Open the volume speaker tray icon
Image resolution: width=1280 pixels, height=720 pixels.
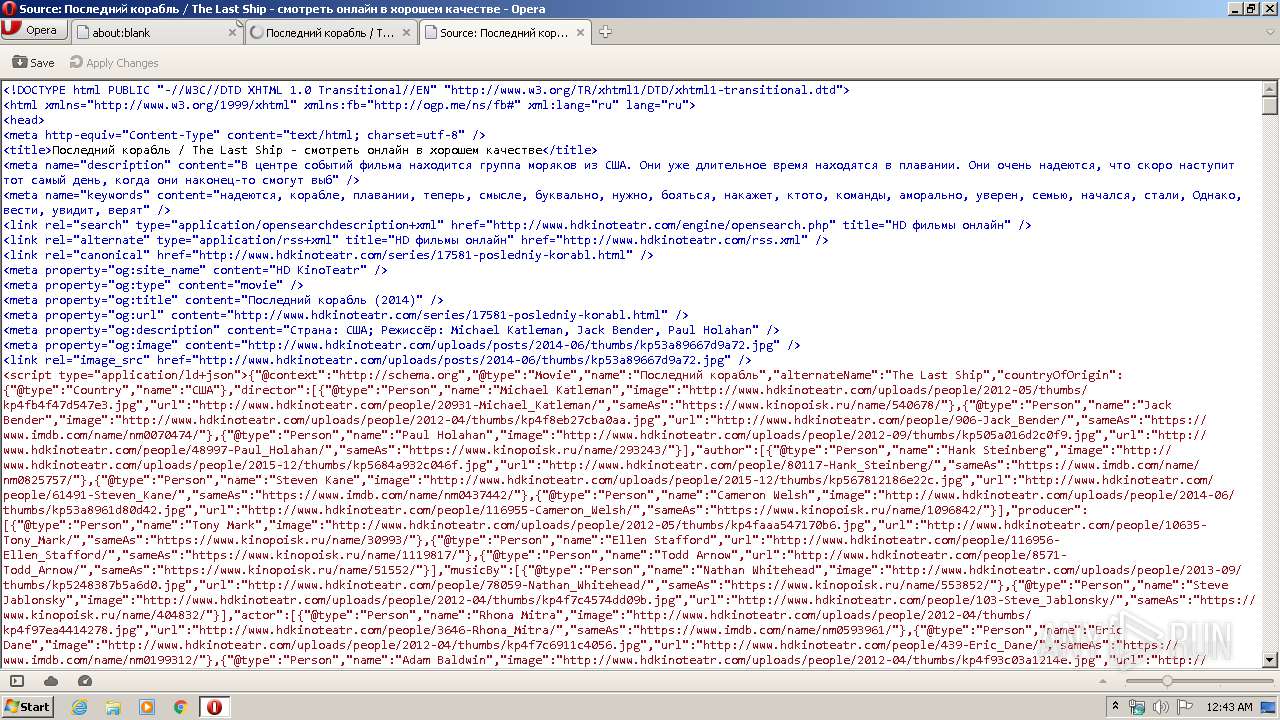[1161, 707]
